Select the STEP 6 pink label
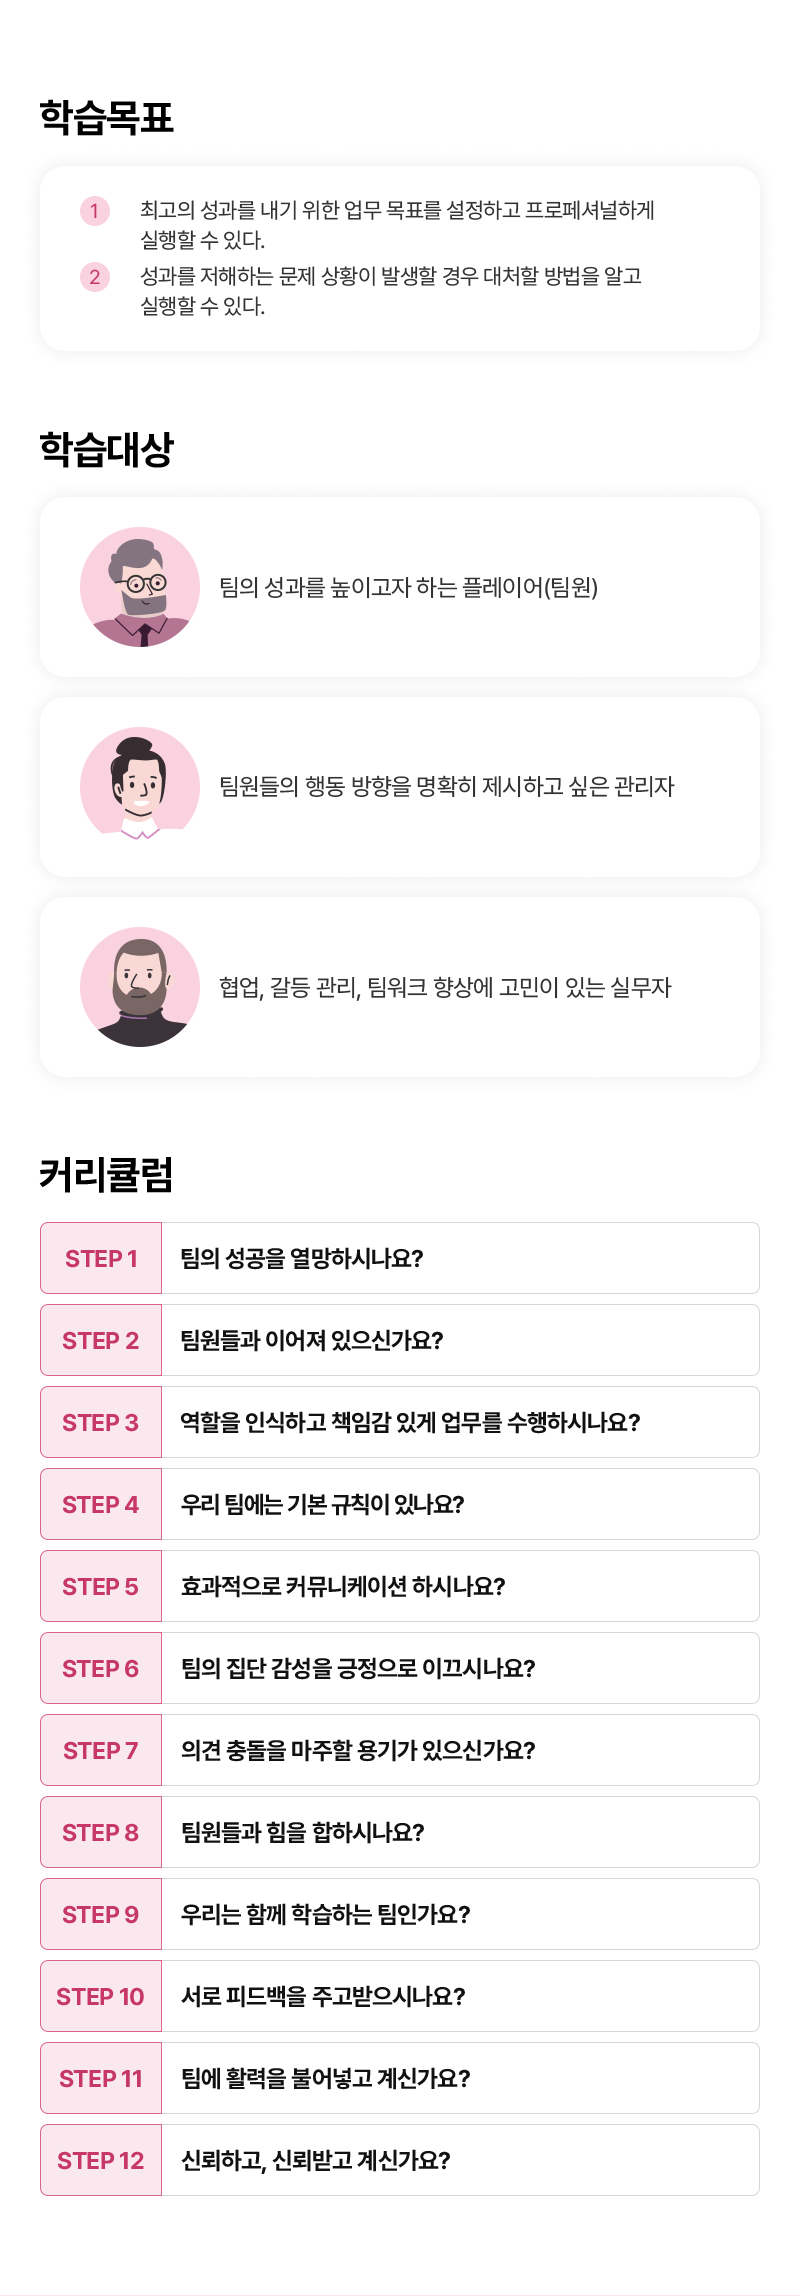Screen dimensions: 800x2296 pos(101,1668)
